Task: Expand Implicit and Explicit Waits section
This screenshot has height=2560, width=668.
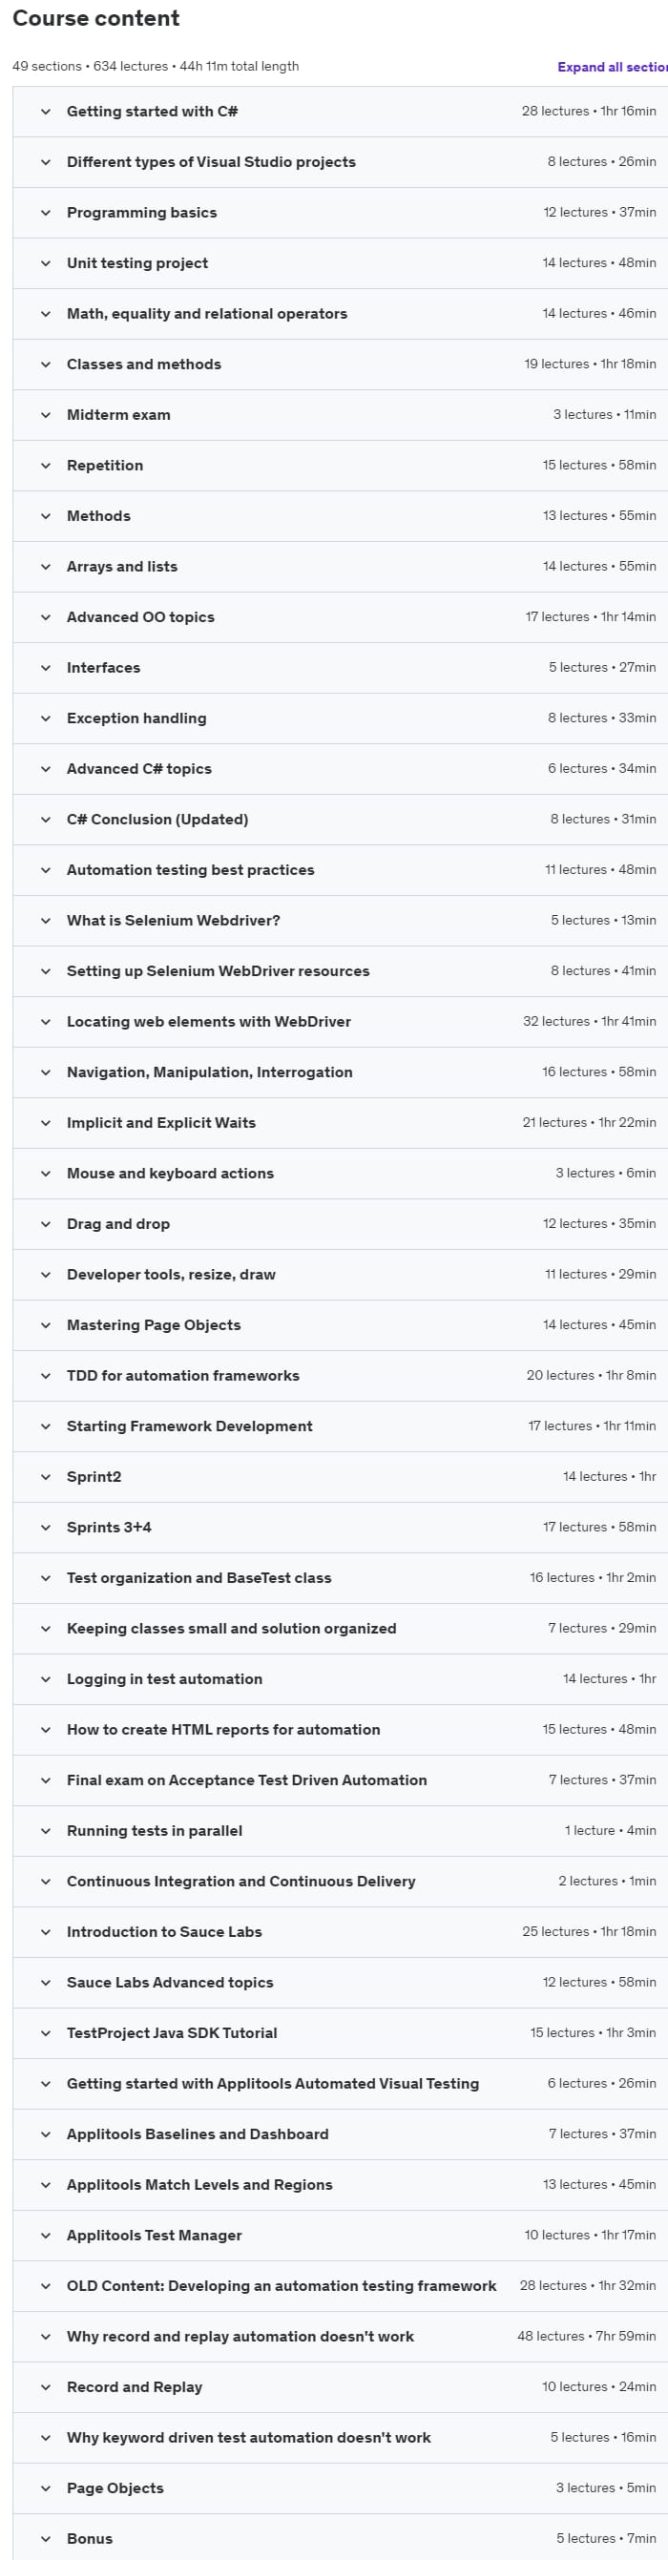Action: click(340, 1123)
